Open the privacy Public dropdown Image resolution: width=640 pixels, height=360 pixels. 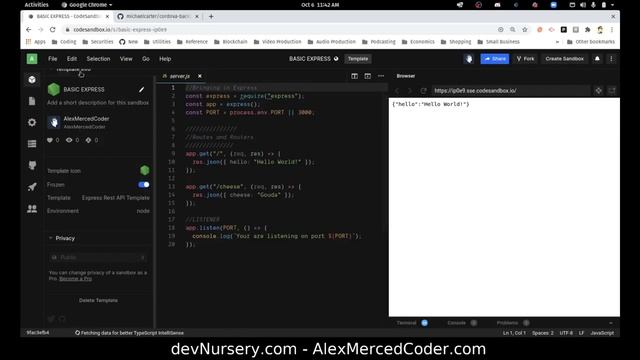point(98,257)
